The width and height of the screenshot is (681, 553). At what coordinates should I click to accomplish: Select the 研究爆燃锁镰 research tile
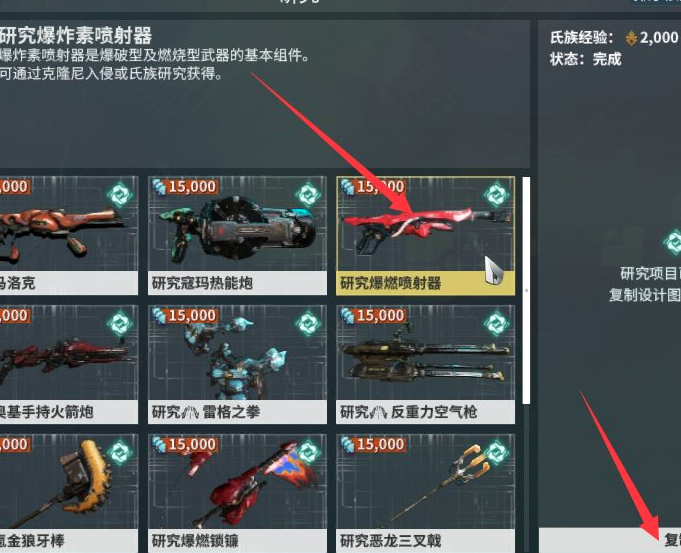(x=237, y=493)
